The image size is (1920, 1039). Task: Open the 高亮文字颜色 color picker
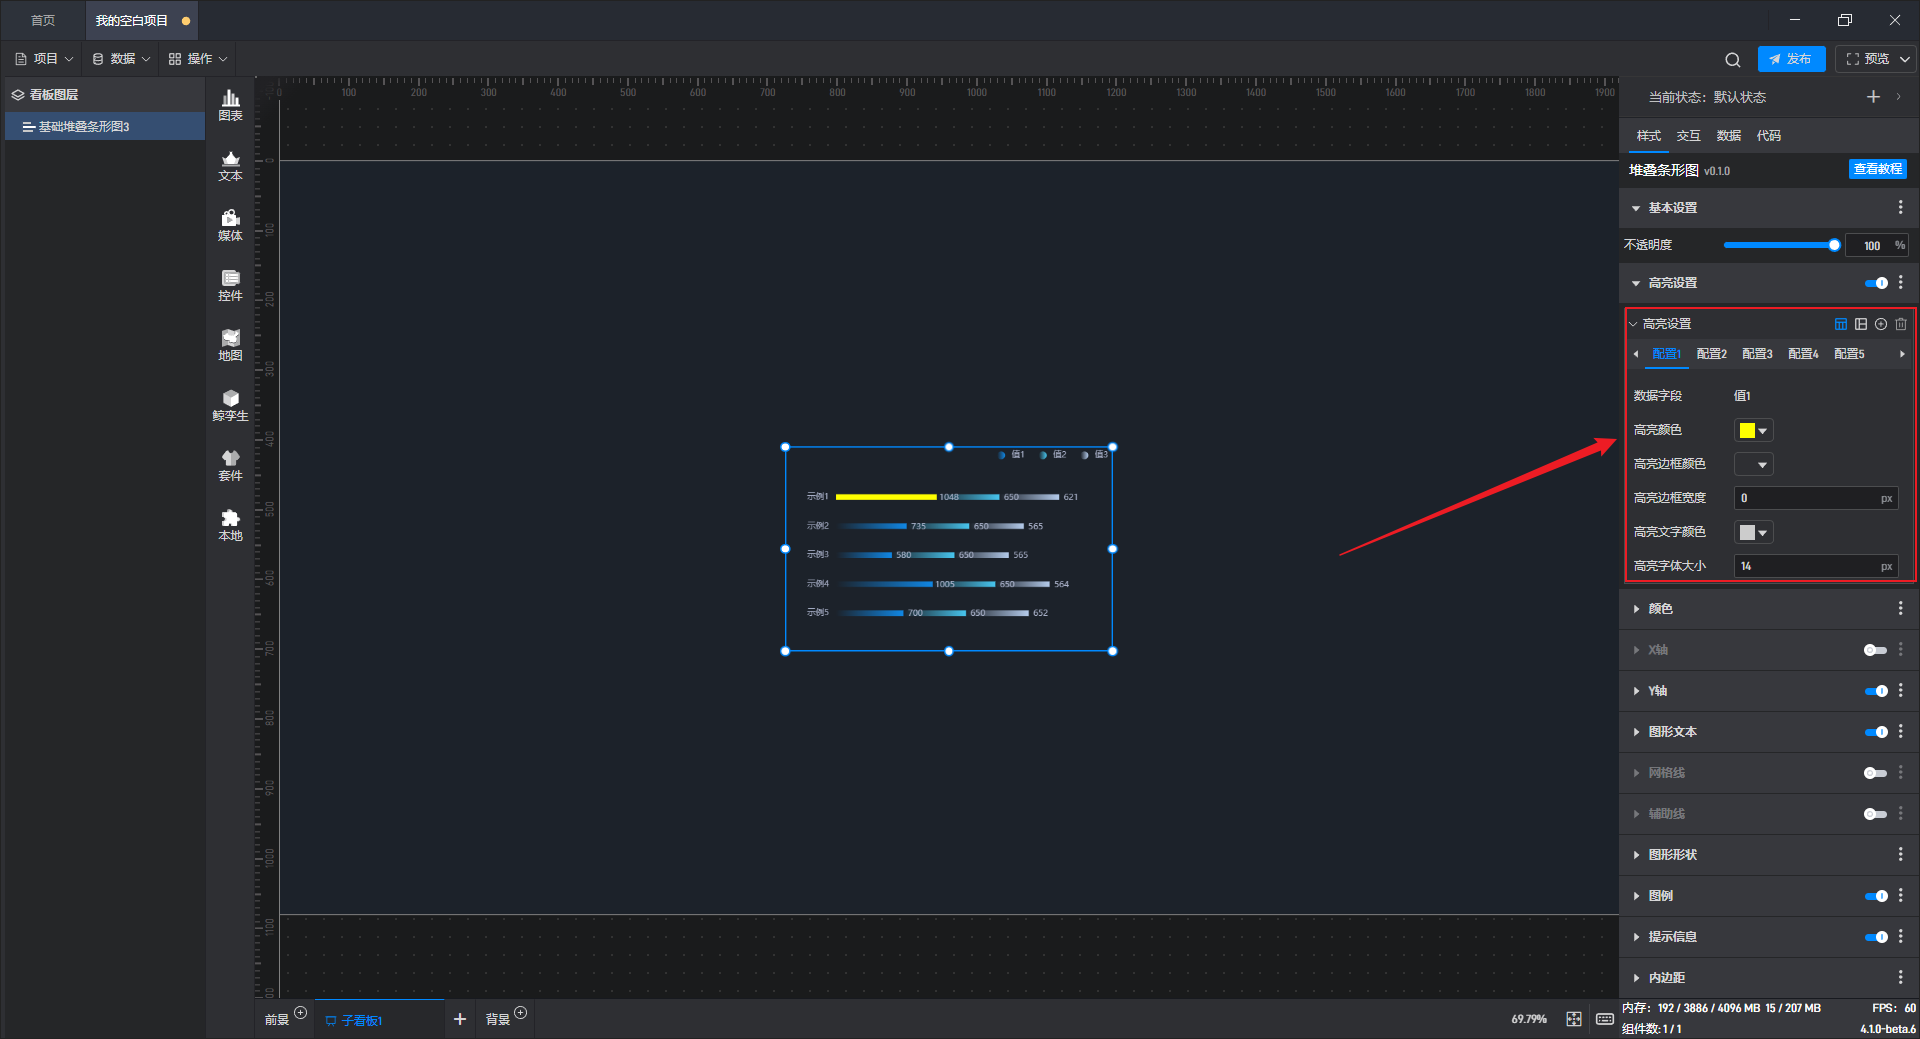1753,533
